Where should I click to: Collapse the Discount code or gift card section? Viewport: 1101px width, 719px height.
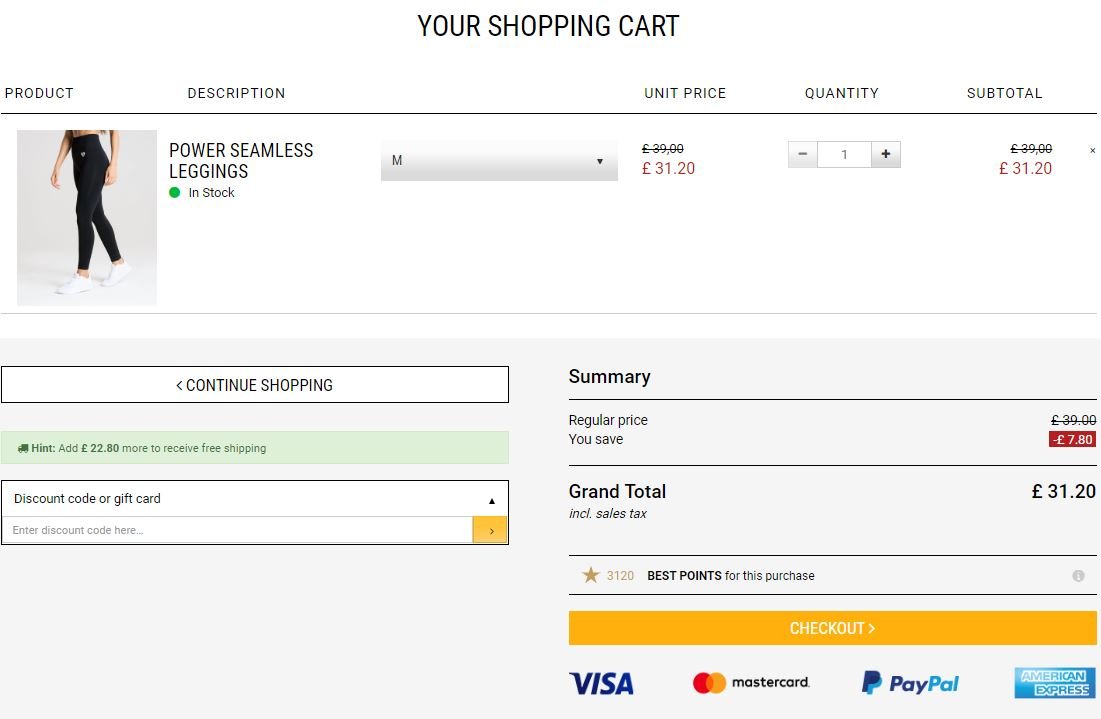tap(491, 498)
